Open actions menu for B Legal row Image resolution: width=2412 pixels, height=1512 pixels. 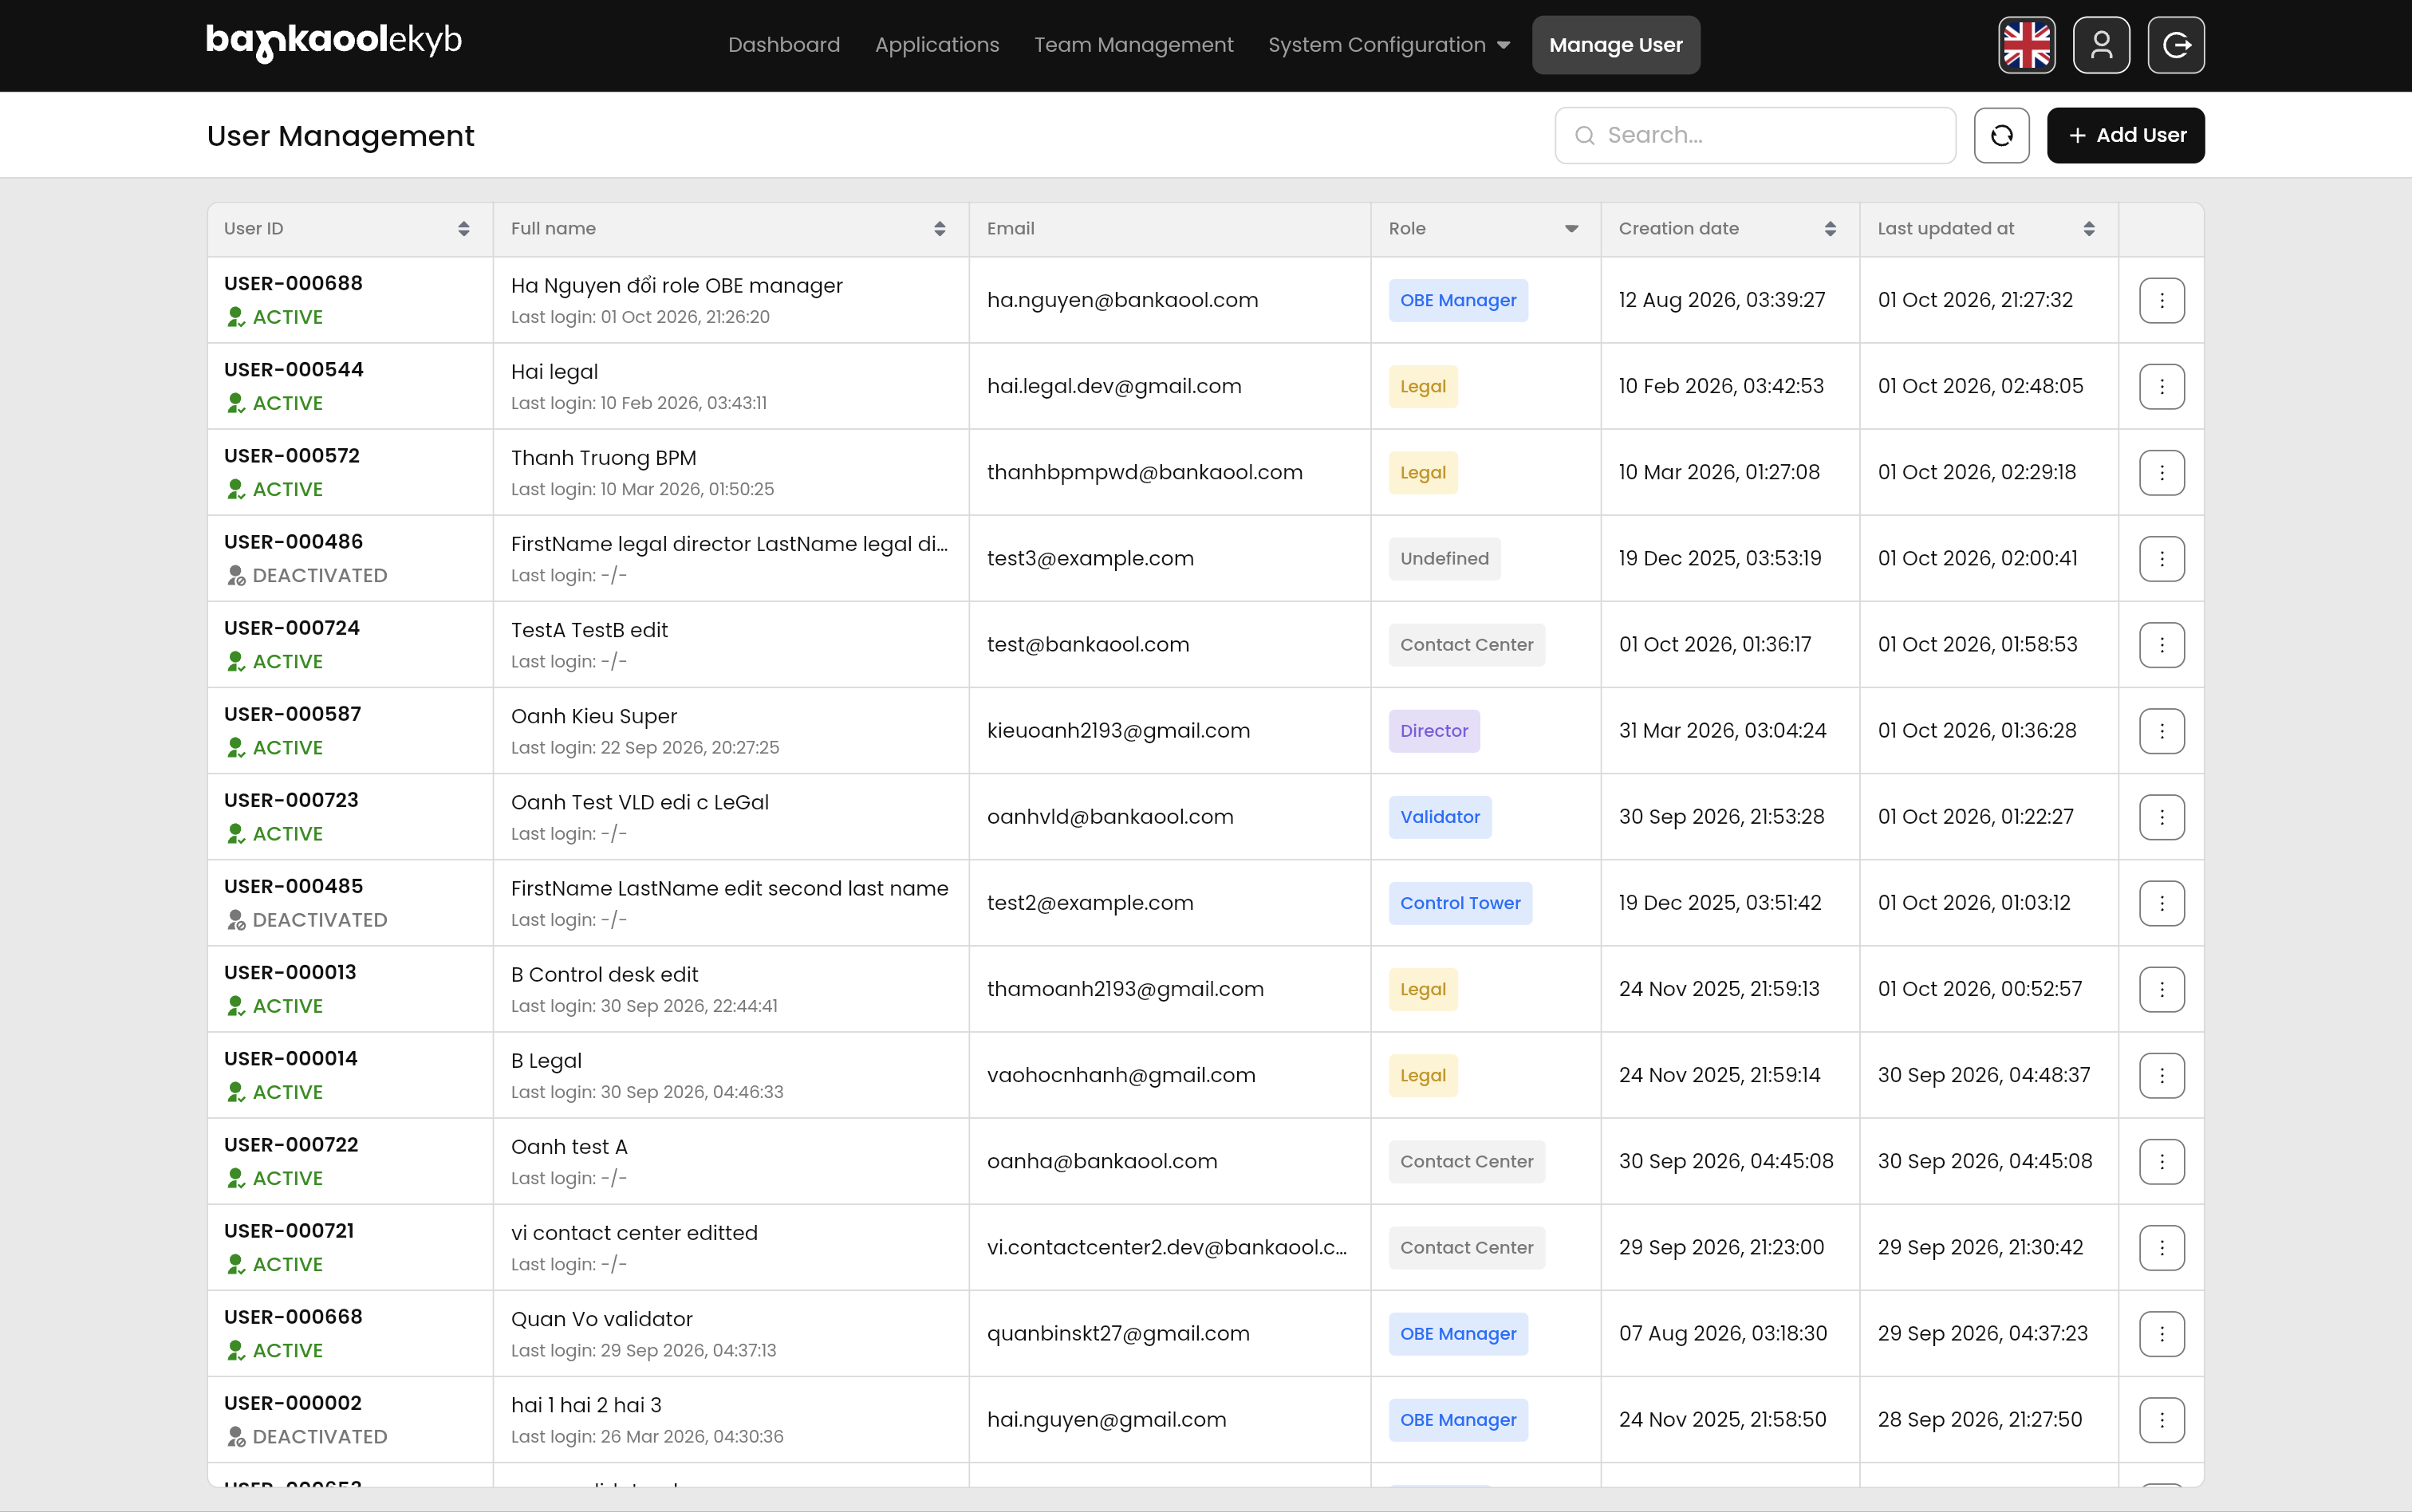click(2161, 1075)
